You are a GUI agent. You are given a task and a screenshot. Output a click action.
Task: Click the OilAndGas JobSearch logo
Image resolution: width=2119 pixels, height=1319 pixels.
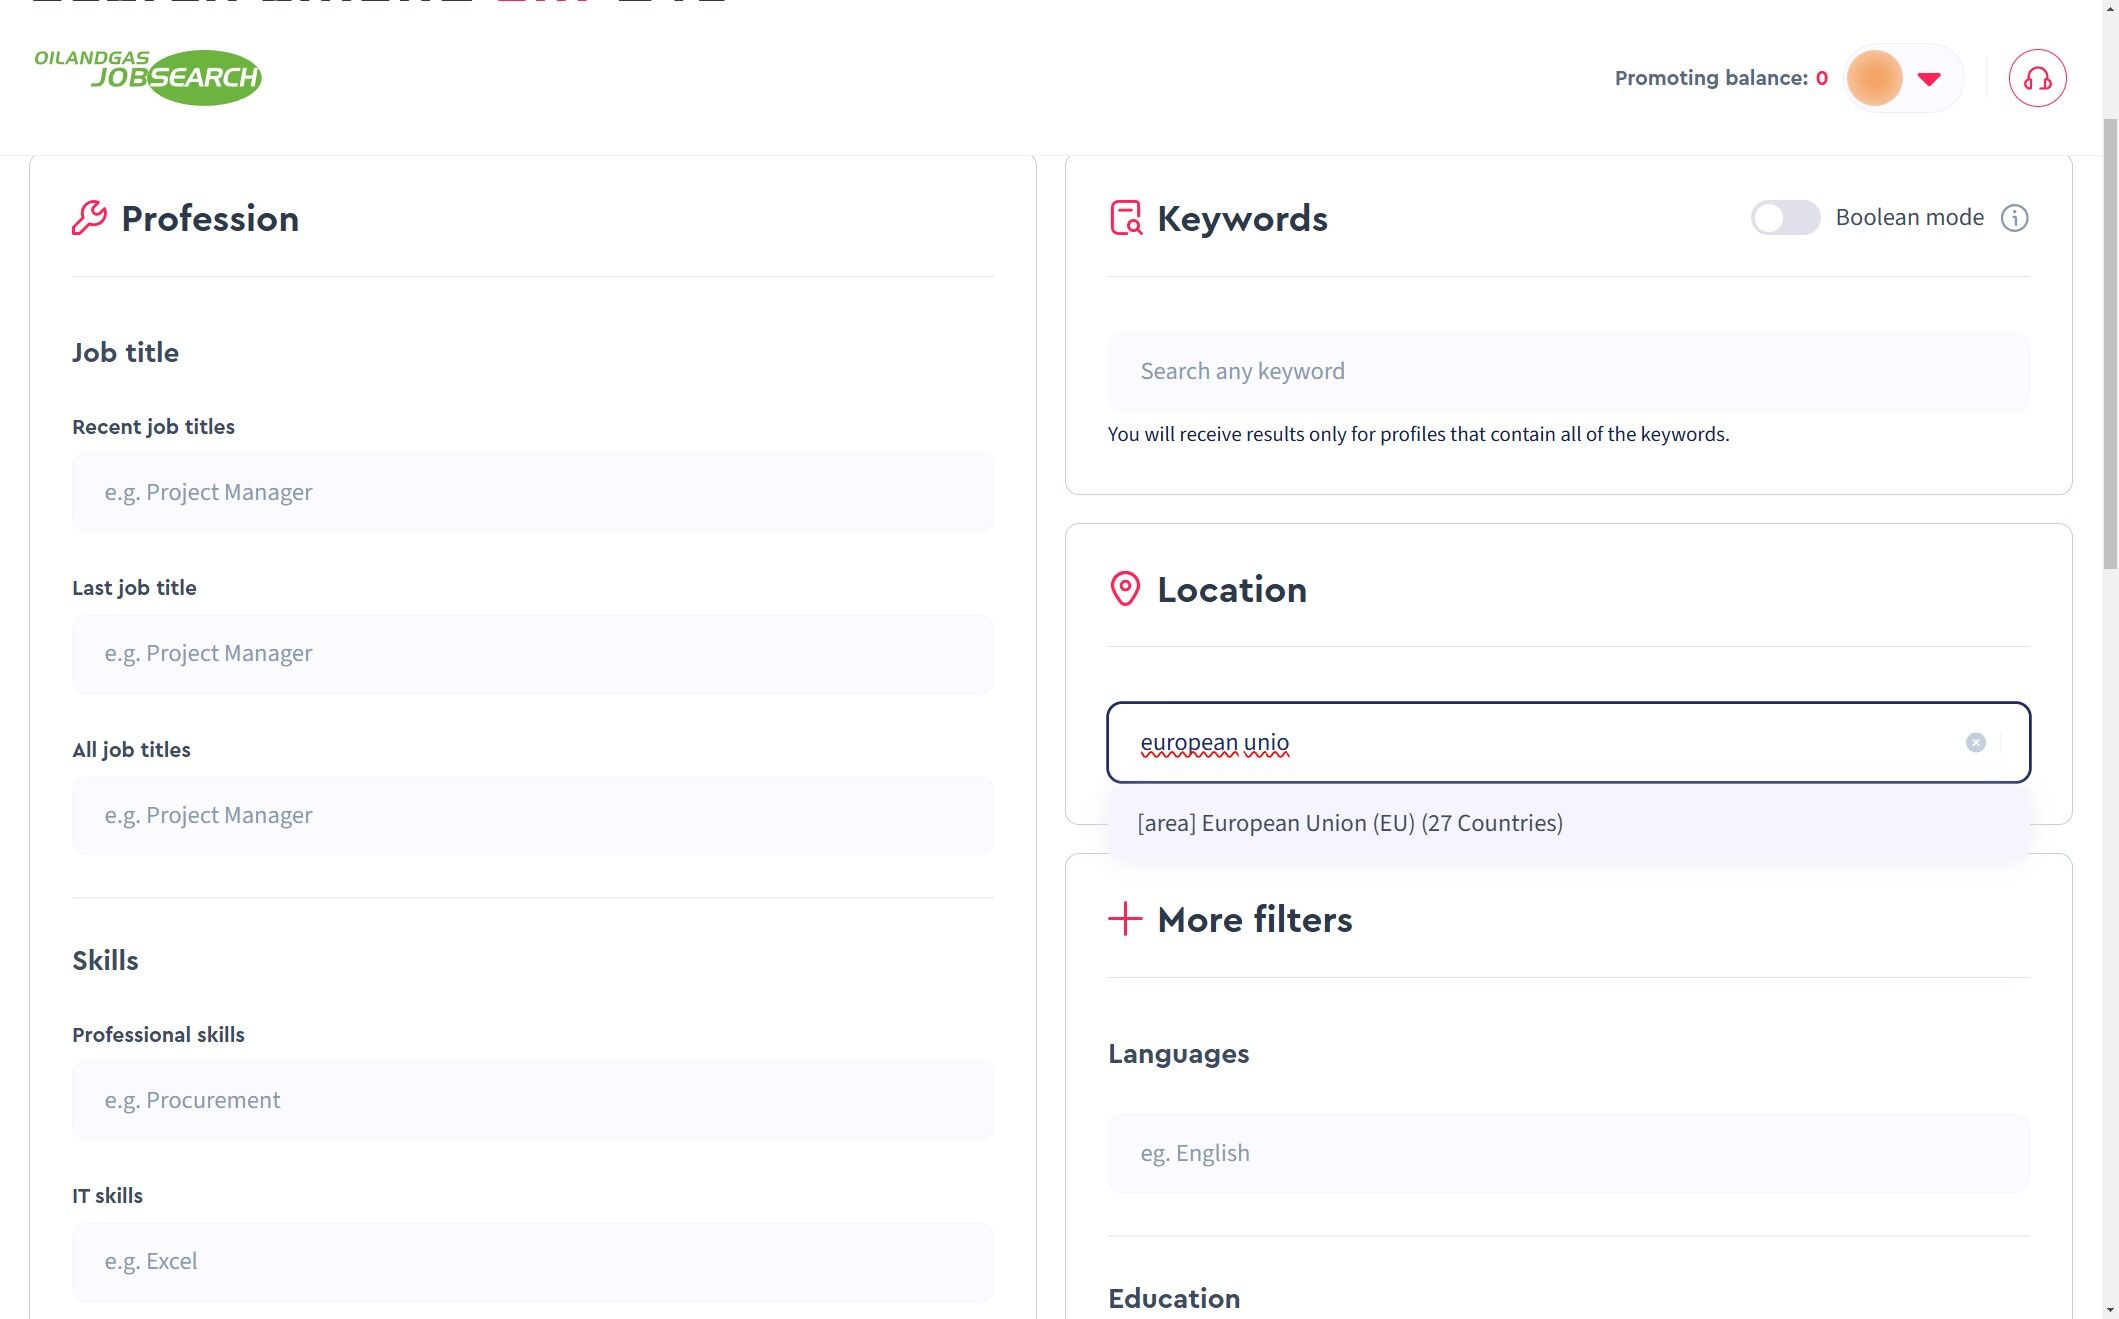pos(148,77)
